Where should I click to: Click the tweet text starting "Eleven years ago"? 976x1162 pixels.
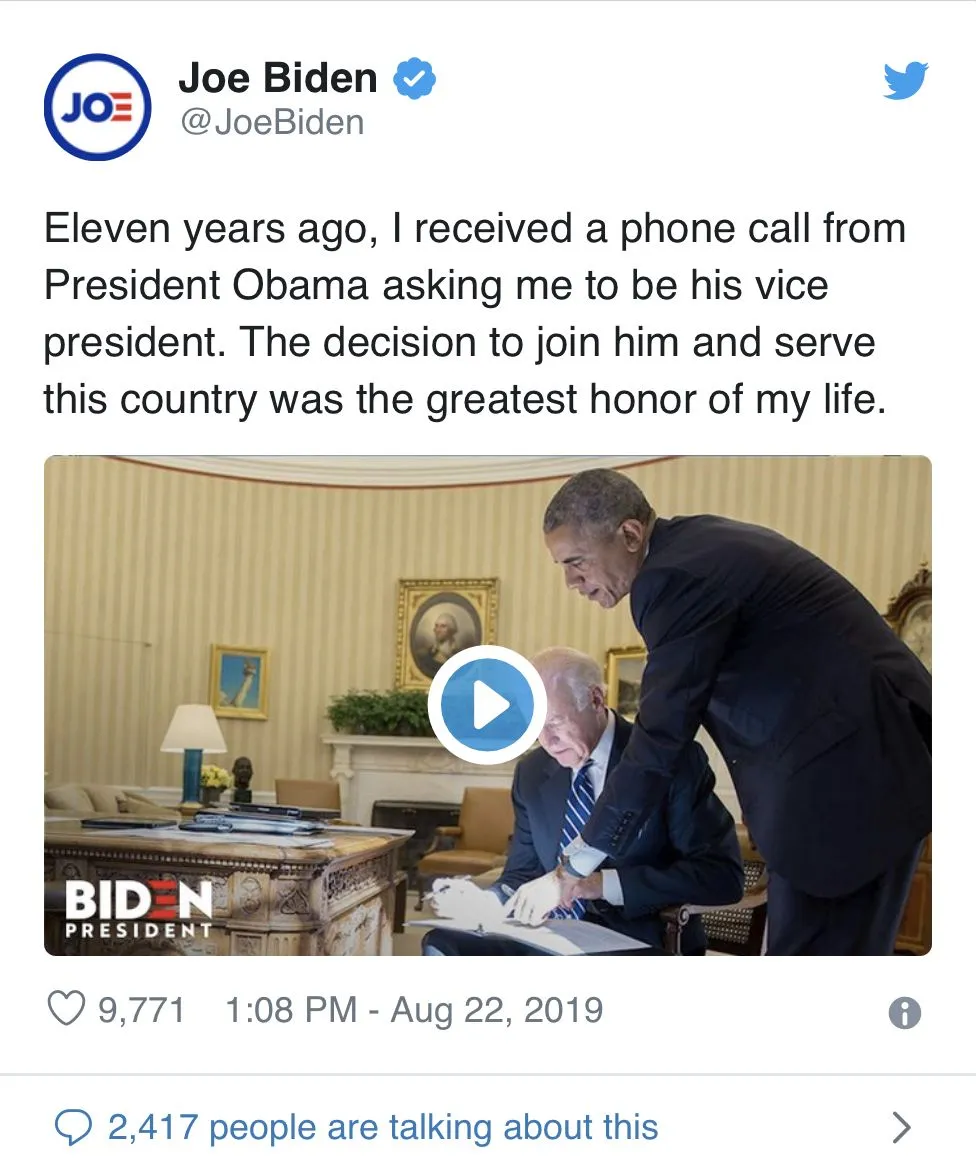click(475, 314)
